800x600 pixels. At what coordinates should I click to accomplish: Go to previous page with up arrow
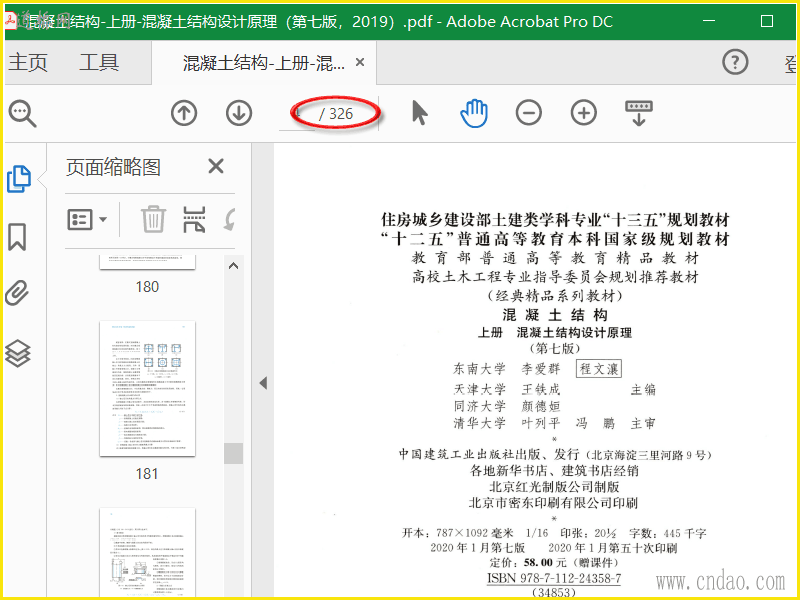184,113
